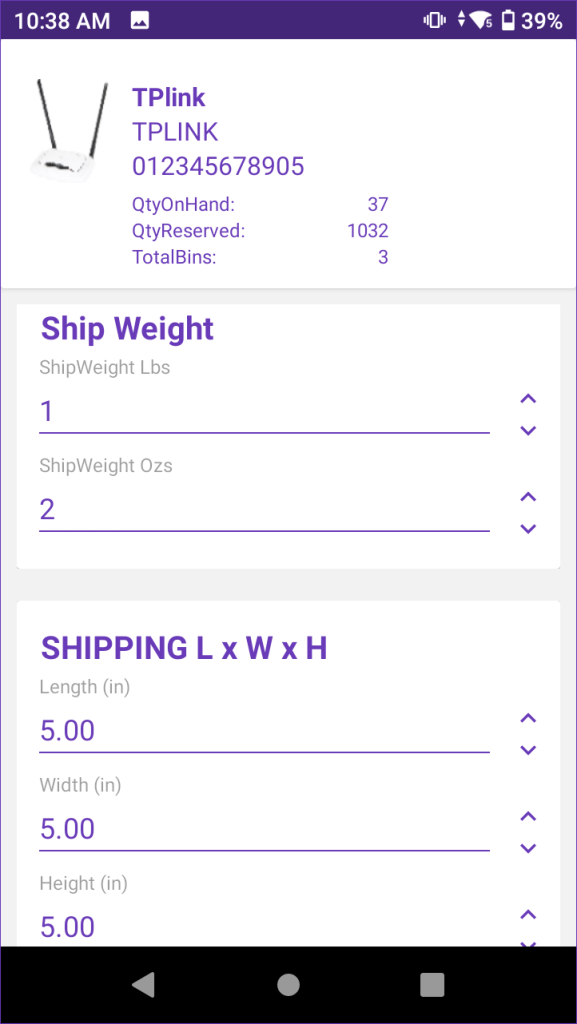Tap the battery icon in status bar
The height and width of the screenshot is (1024, 577).
(x=508, y=21)
